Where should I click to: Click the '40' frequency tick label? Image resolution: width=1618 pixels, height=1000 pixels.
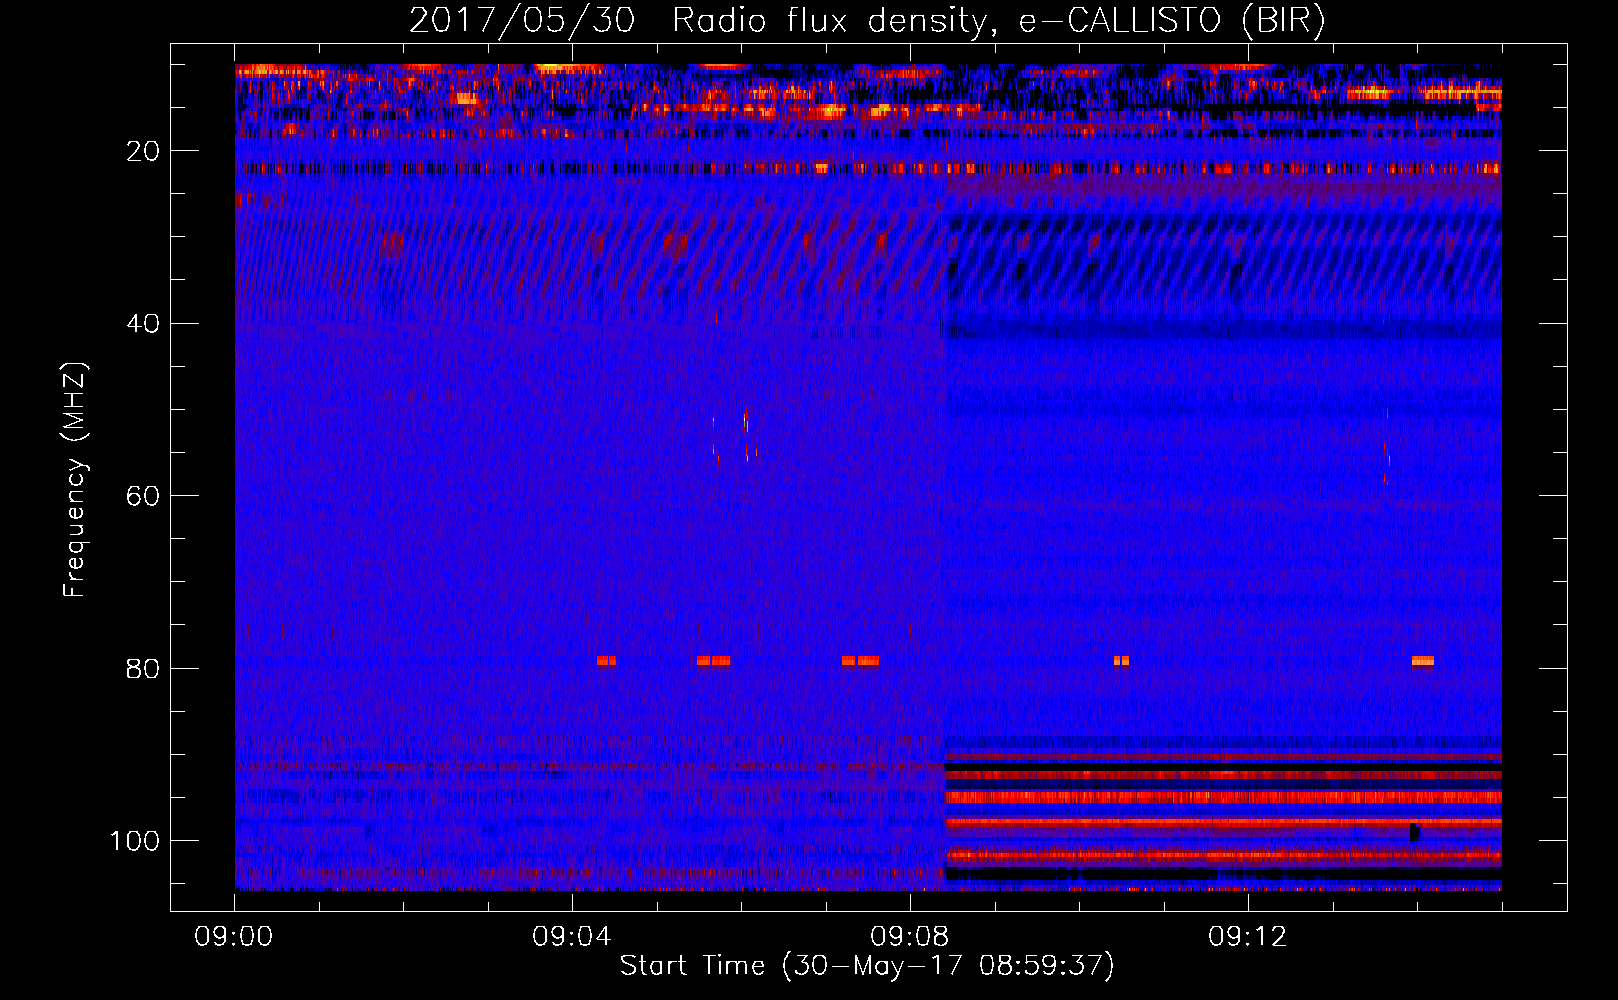[x=143, y=324]
